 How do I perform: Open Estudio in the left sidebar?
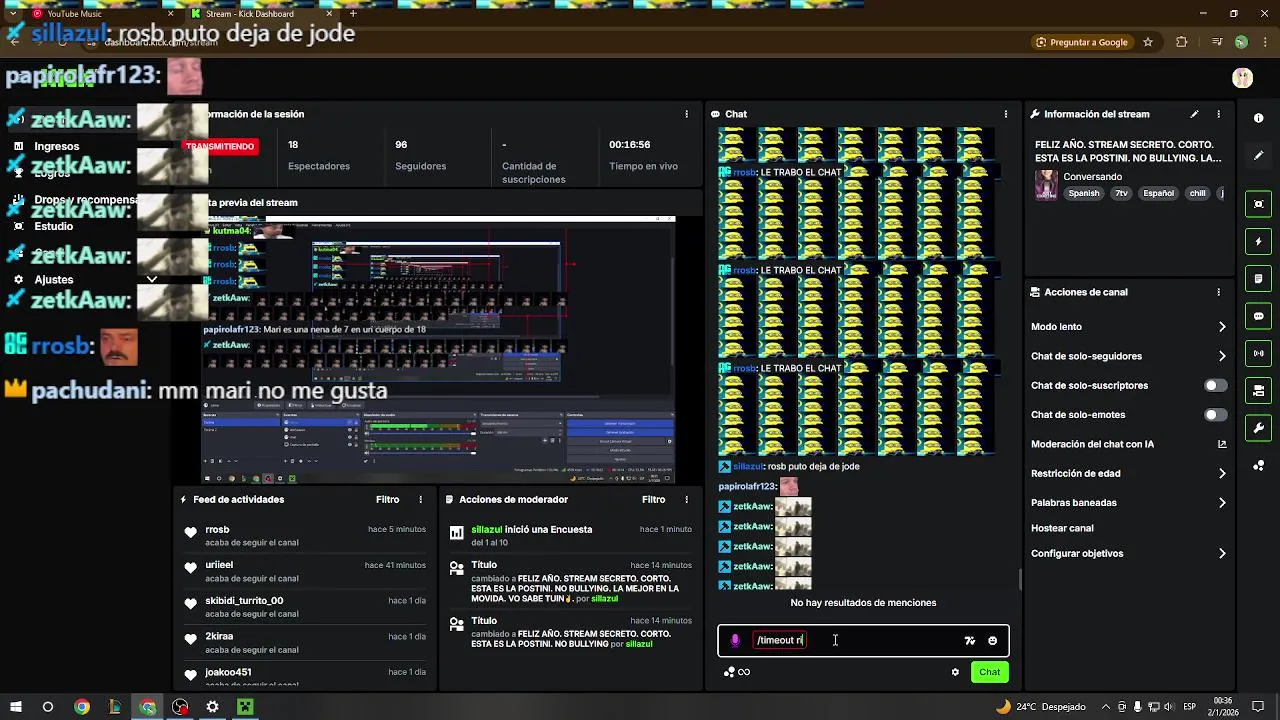[x=54, y=227]
